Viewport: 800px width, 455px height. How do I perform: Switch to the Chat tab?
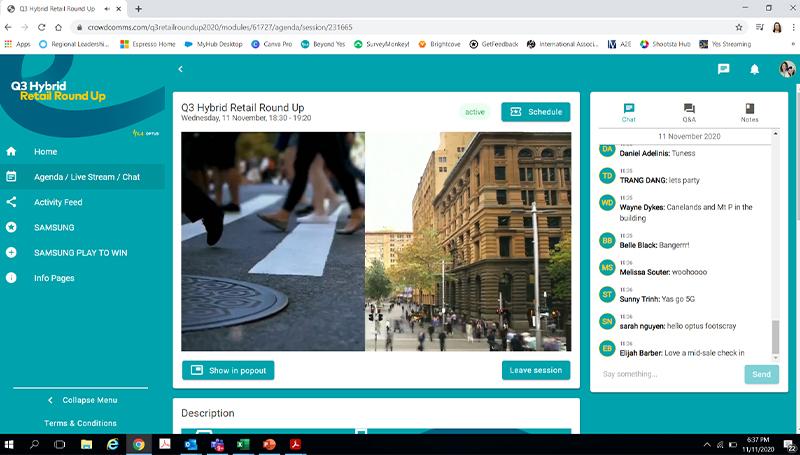click(629, 113)
